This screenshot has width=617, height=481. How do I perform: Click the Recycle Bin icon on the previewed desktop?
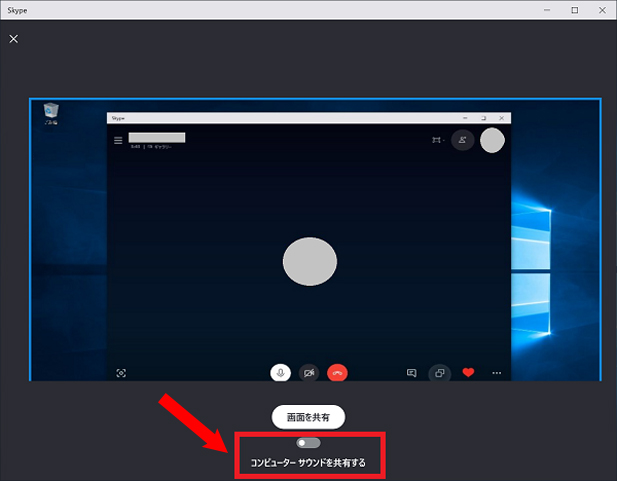pyautogui.click(x=51, y=113)
